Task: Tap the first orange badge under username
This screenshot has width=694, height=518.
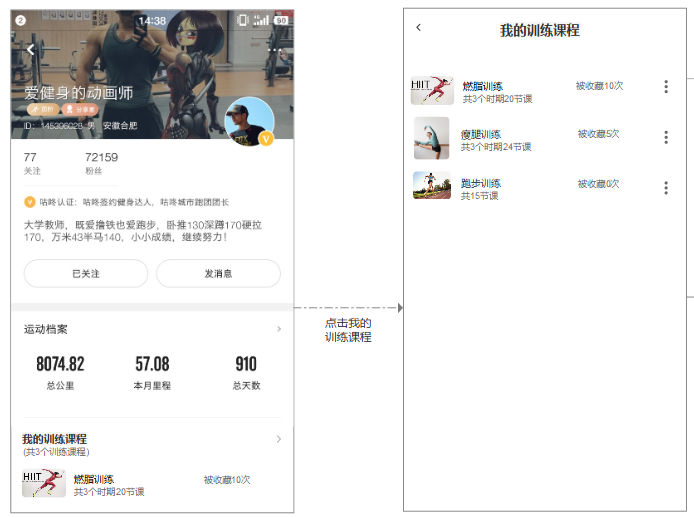Action: 43,109
